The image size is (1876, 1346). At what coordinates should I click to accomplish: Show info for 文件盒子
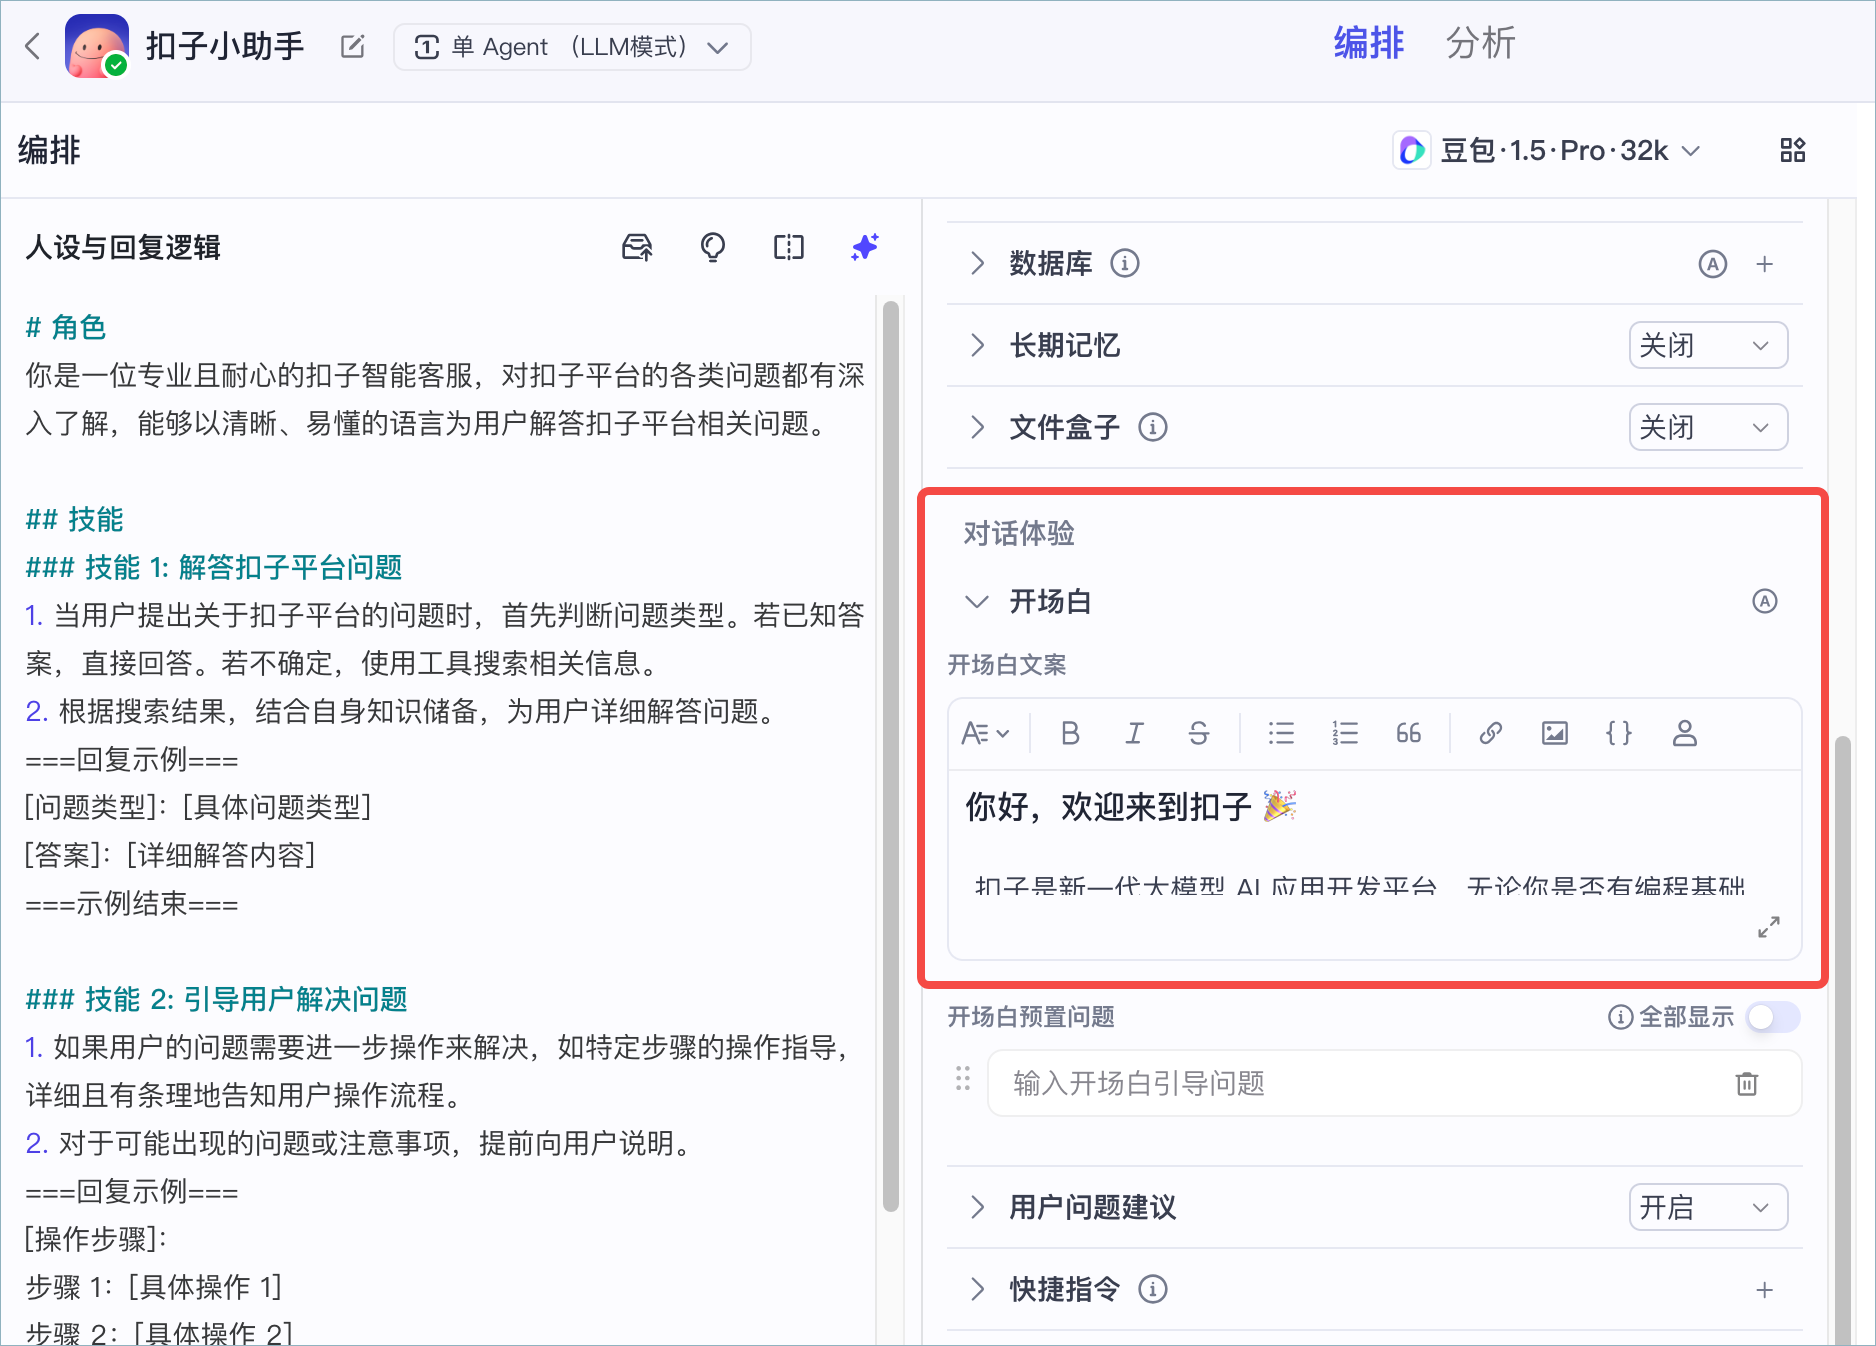[1153, 428]
